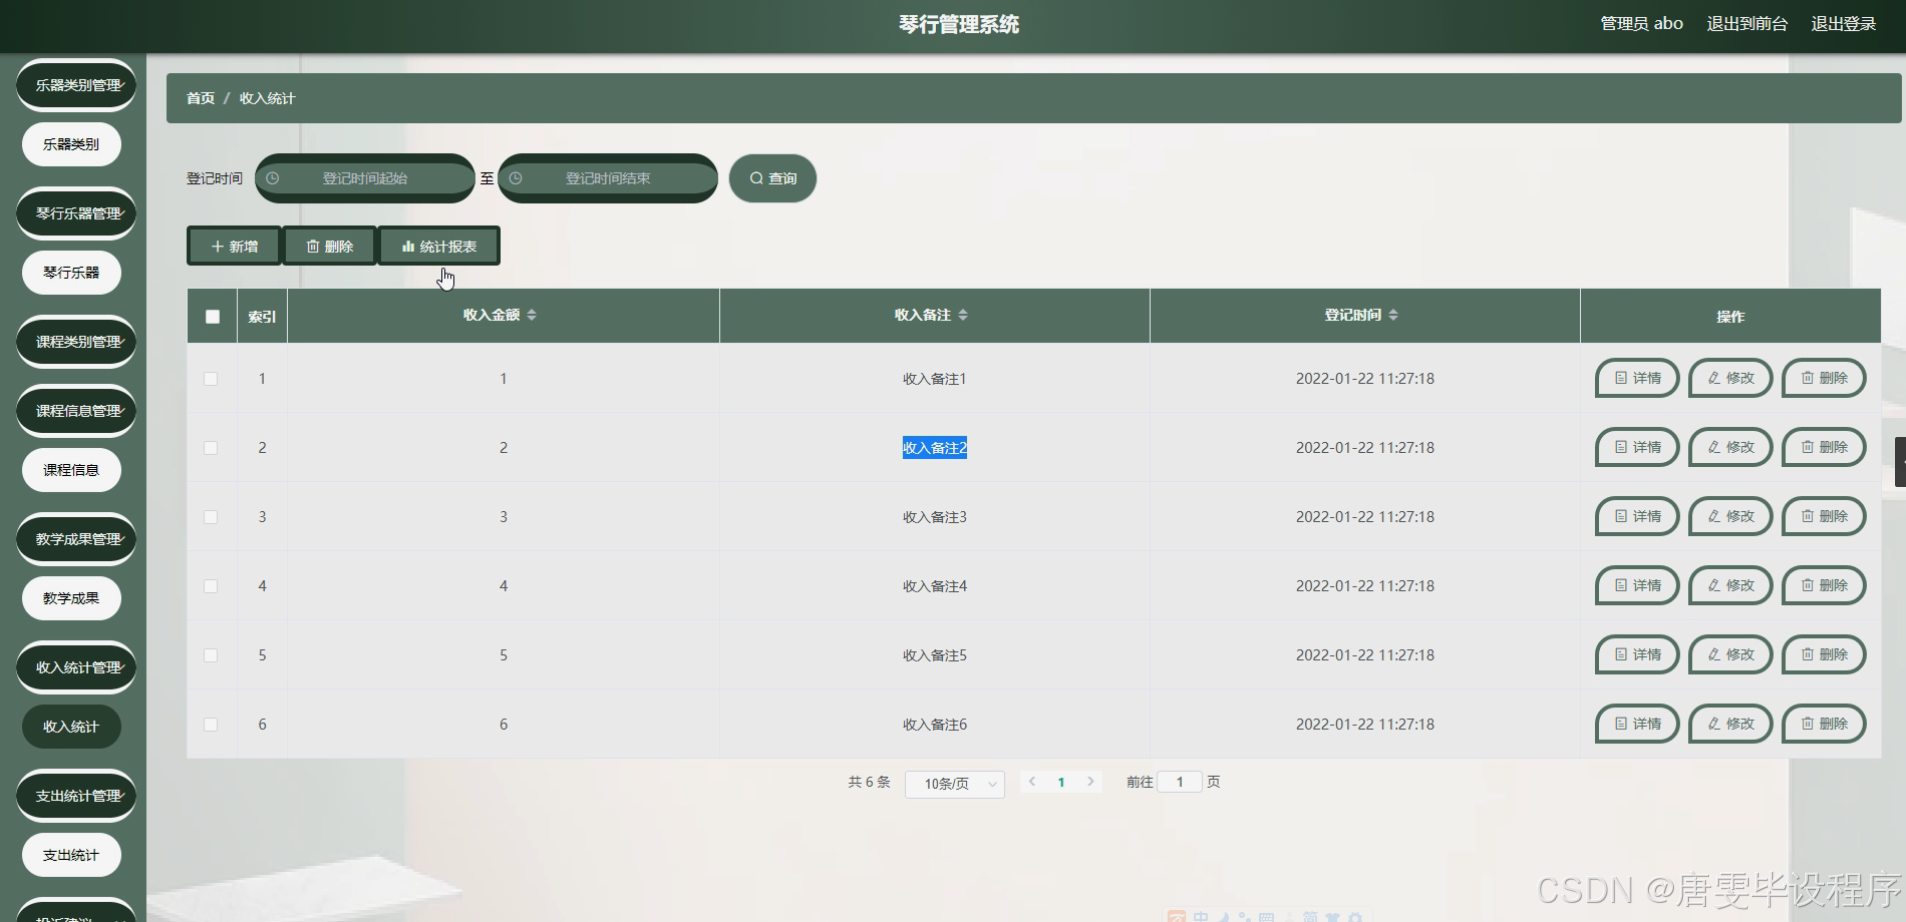Viewport: 1906px width, 922px height.
Task: View 详情 for row 收入备注5
Action: pyautogui.click(x=1637, y=654)
